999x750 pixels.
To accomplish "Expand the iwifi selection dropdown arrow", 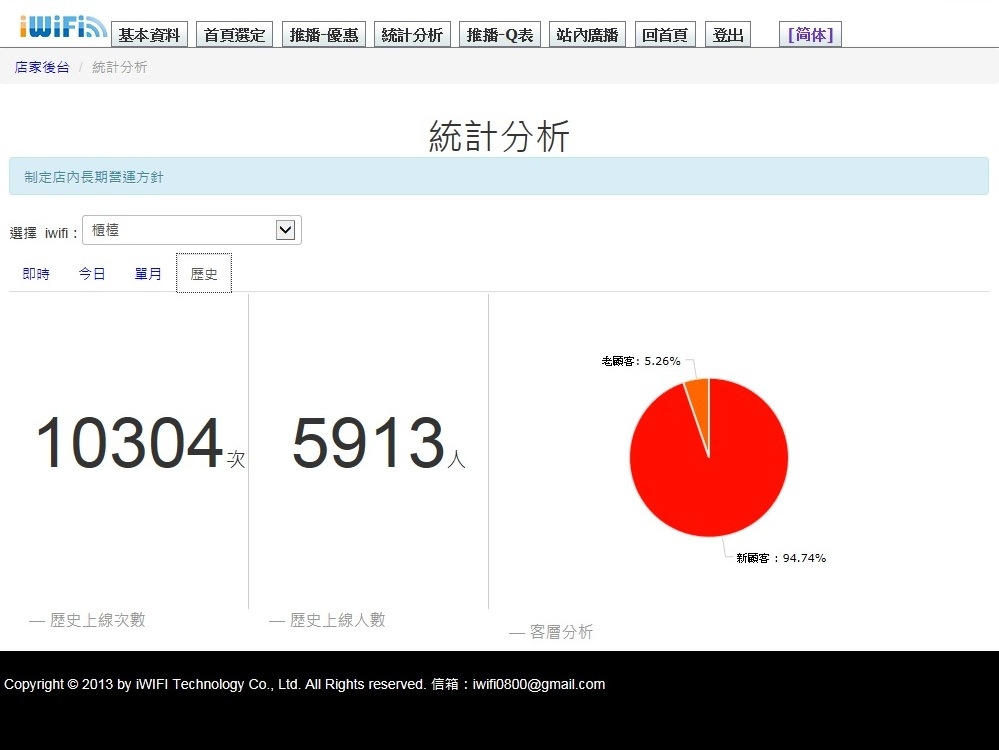I will (x=285, y=230).
